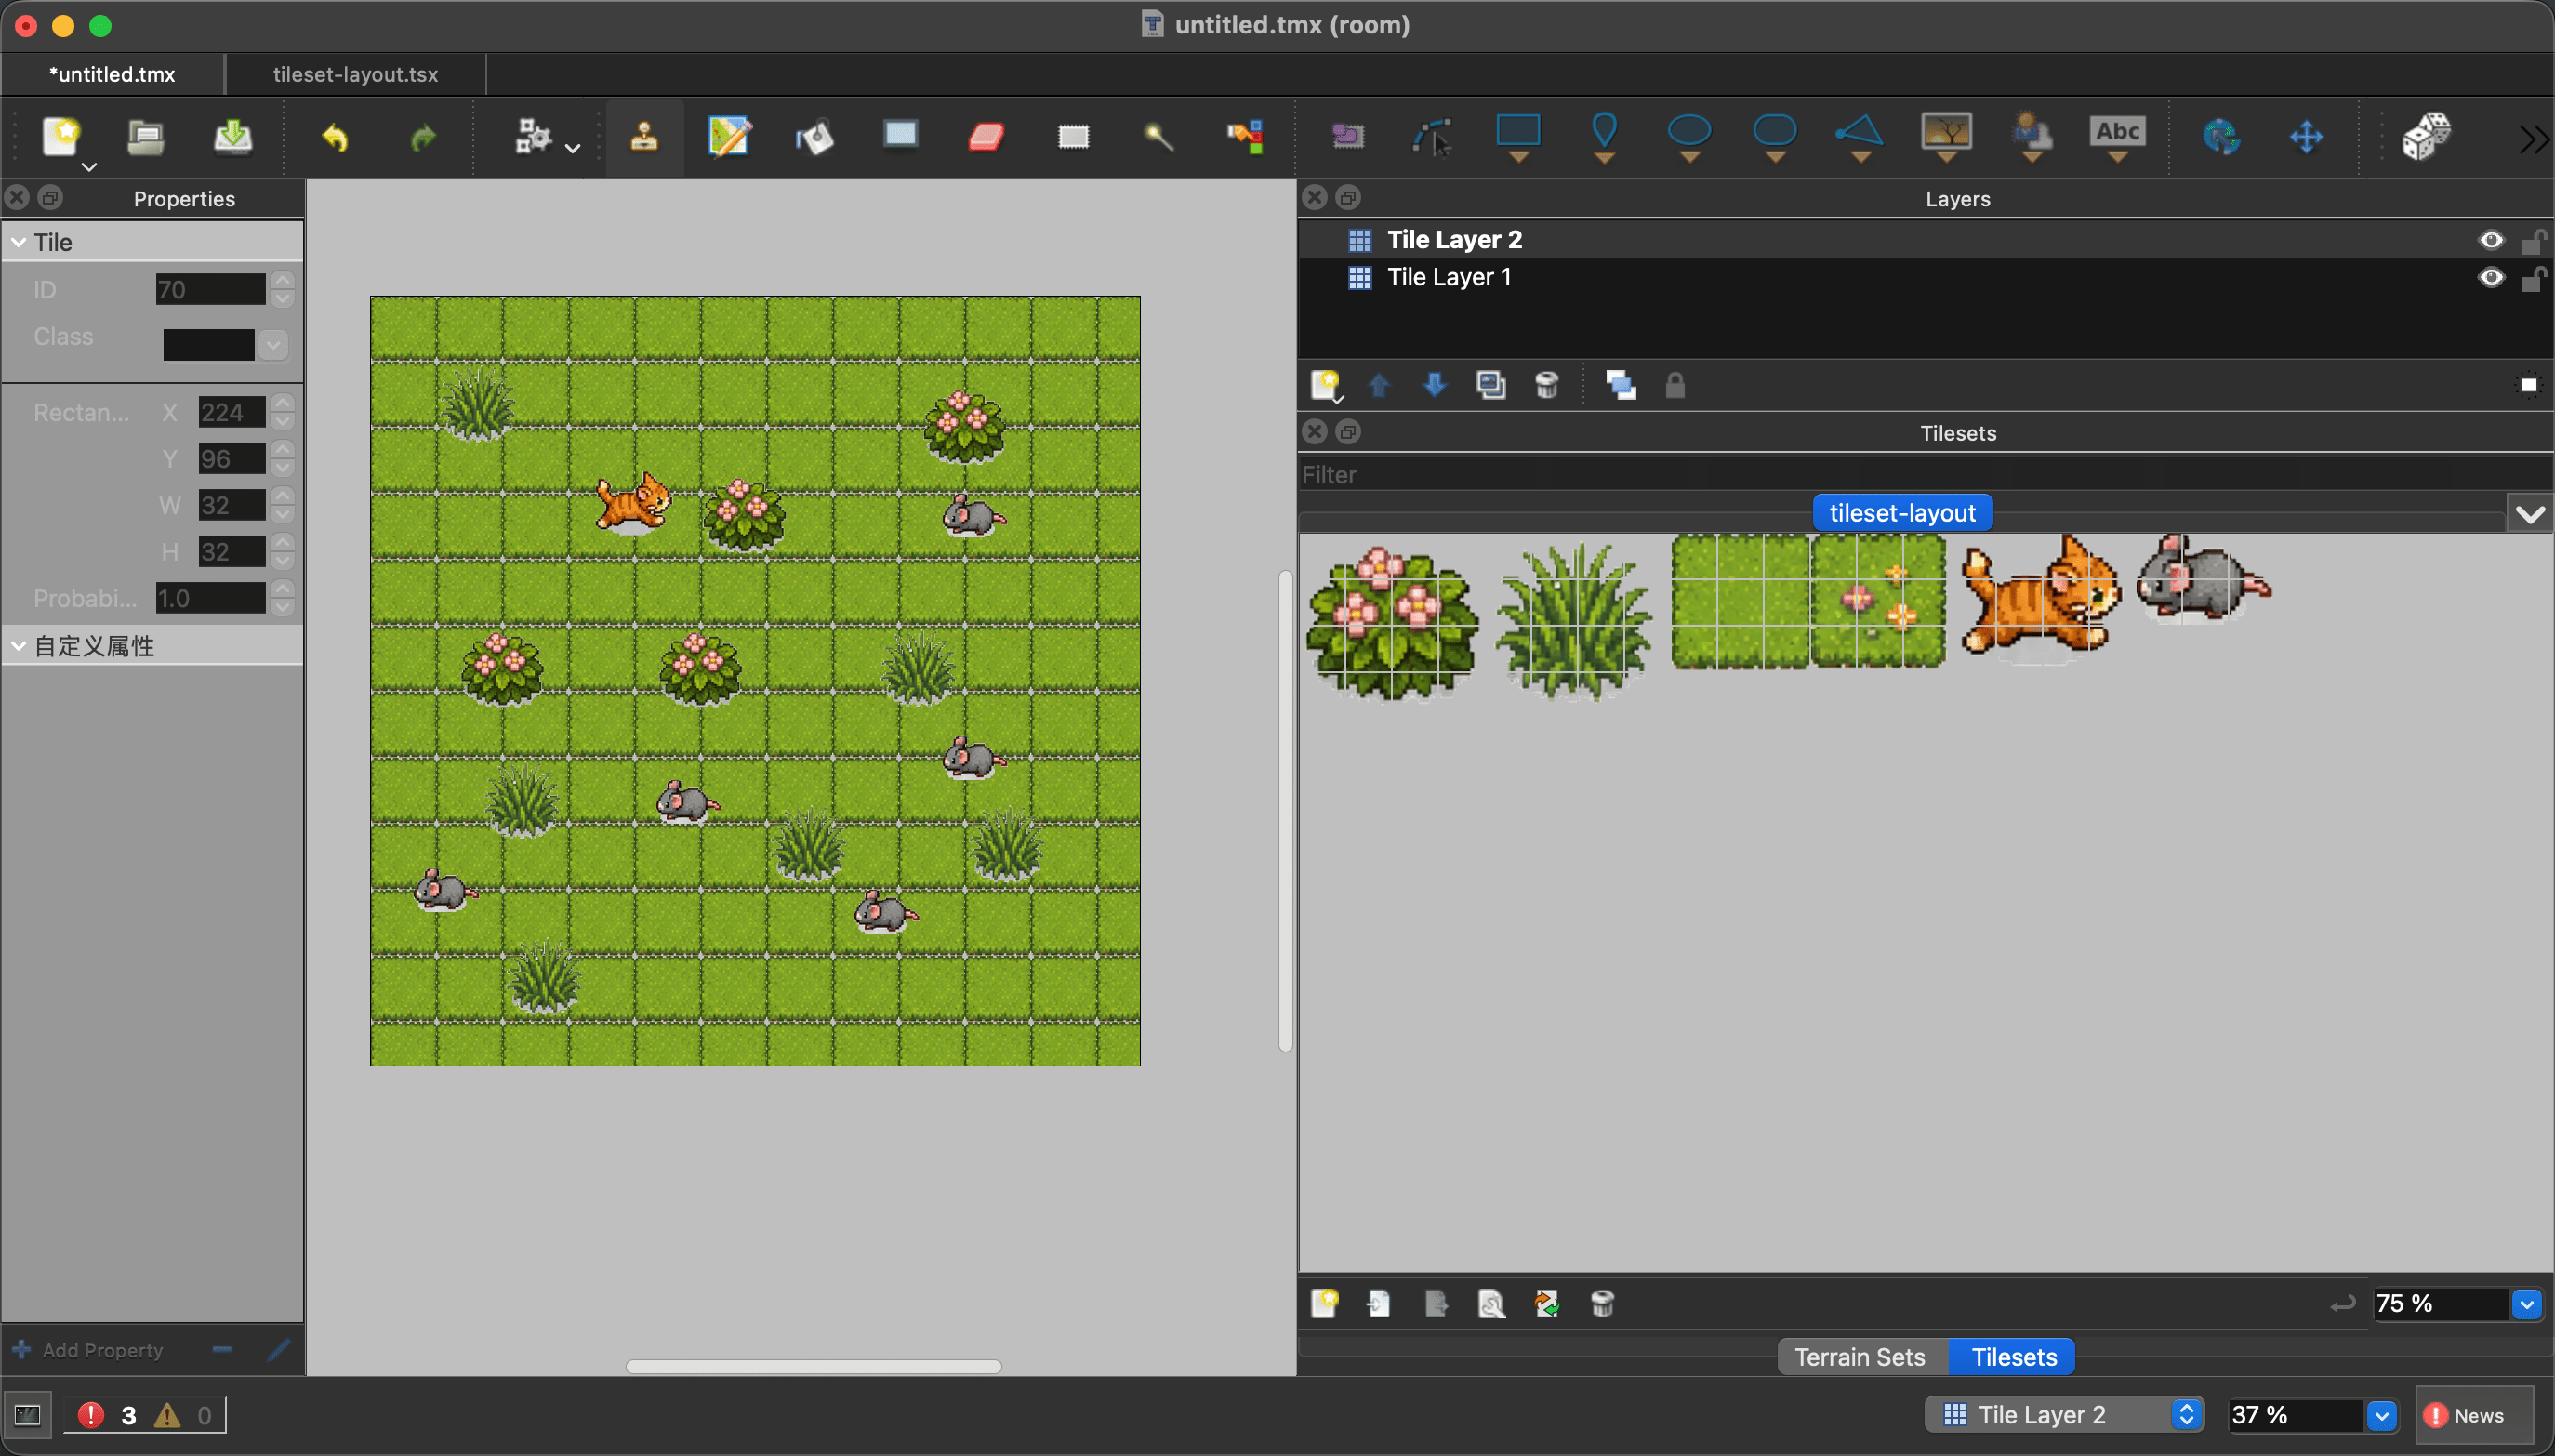Switch to the *untitled.tmx tab
This screenshot has width=2555, height=1456.
click(x=113, y=74)
